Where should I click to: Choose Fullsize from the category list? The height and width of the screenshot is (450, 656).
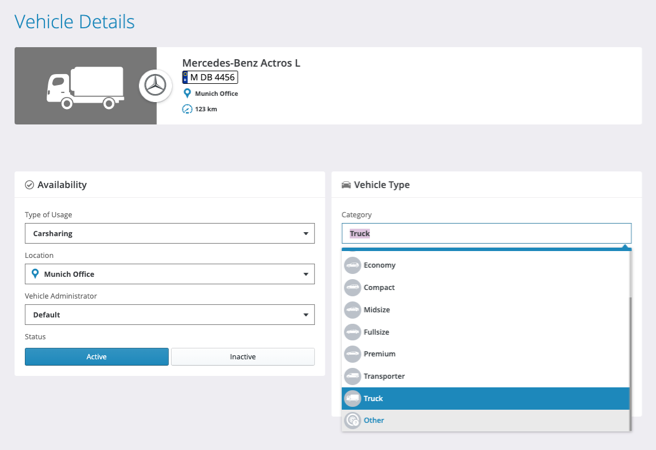(x=485, y=332)
